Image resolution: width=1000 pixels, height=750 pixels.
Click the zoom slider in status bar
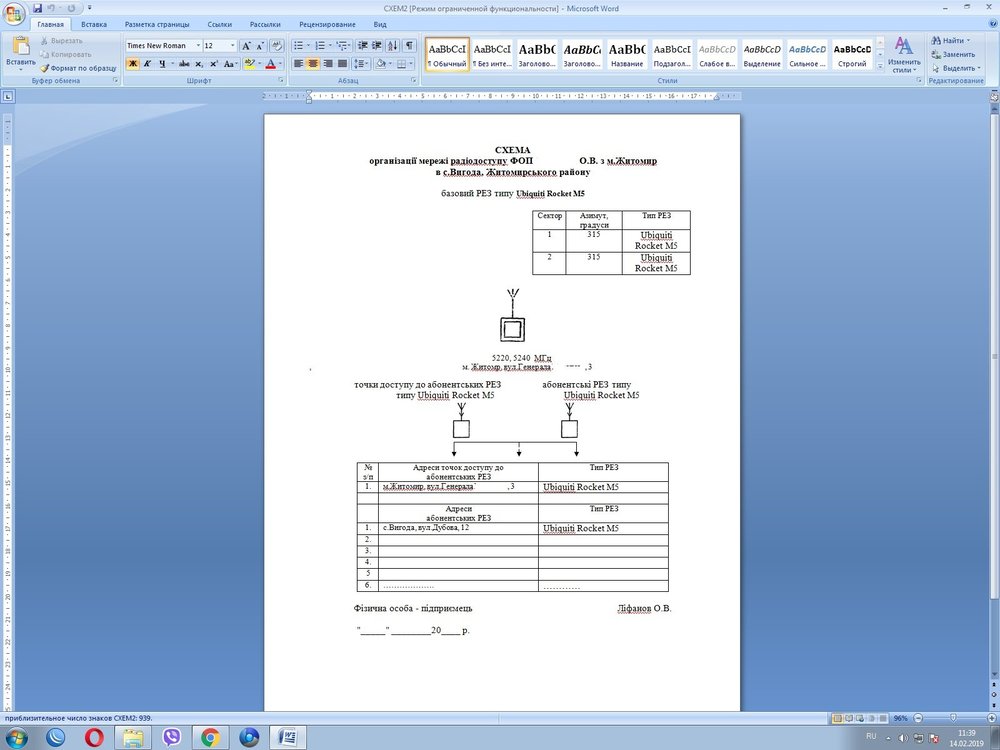click(x=951, y=718)
